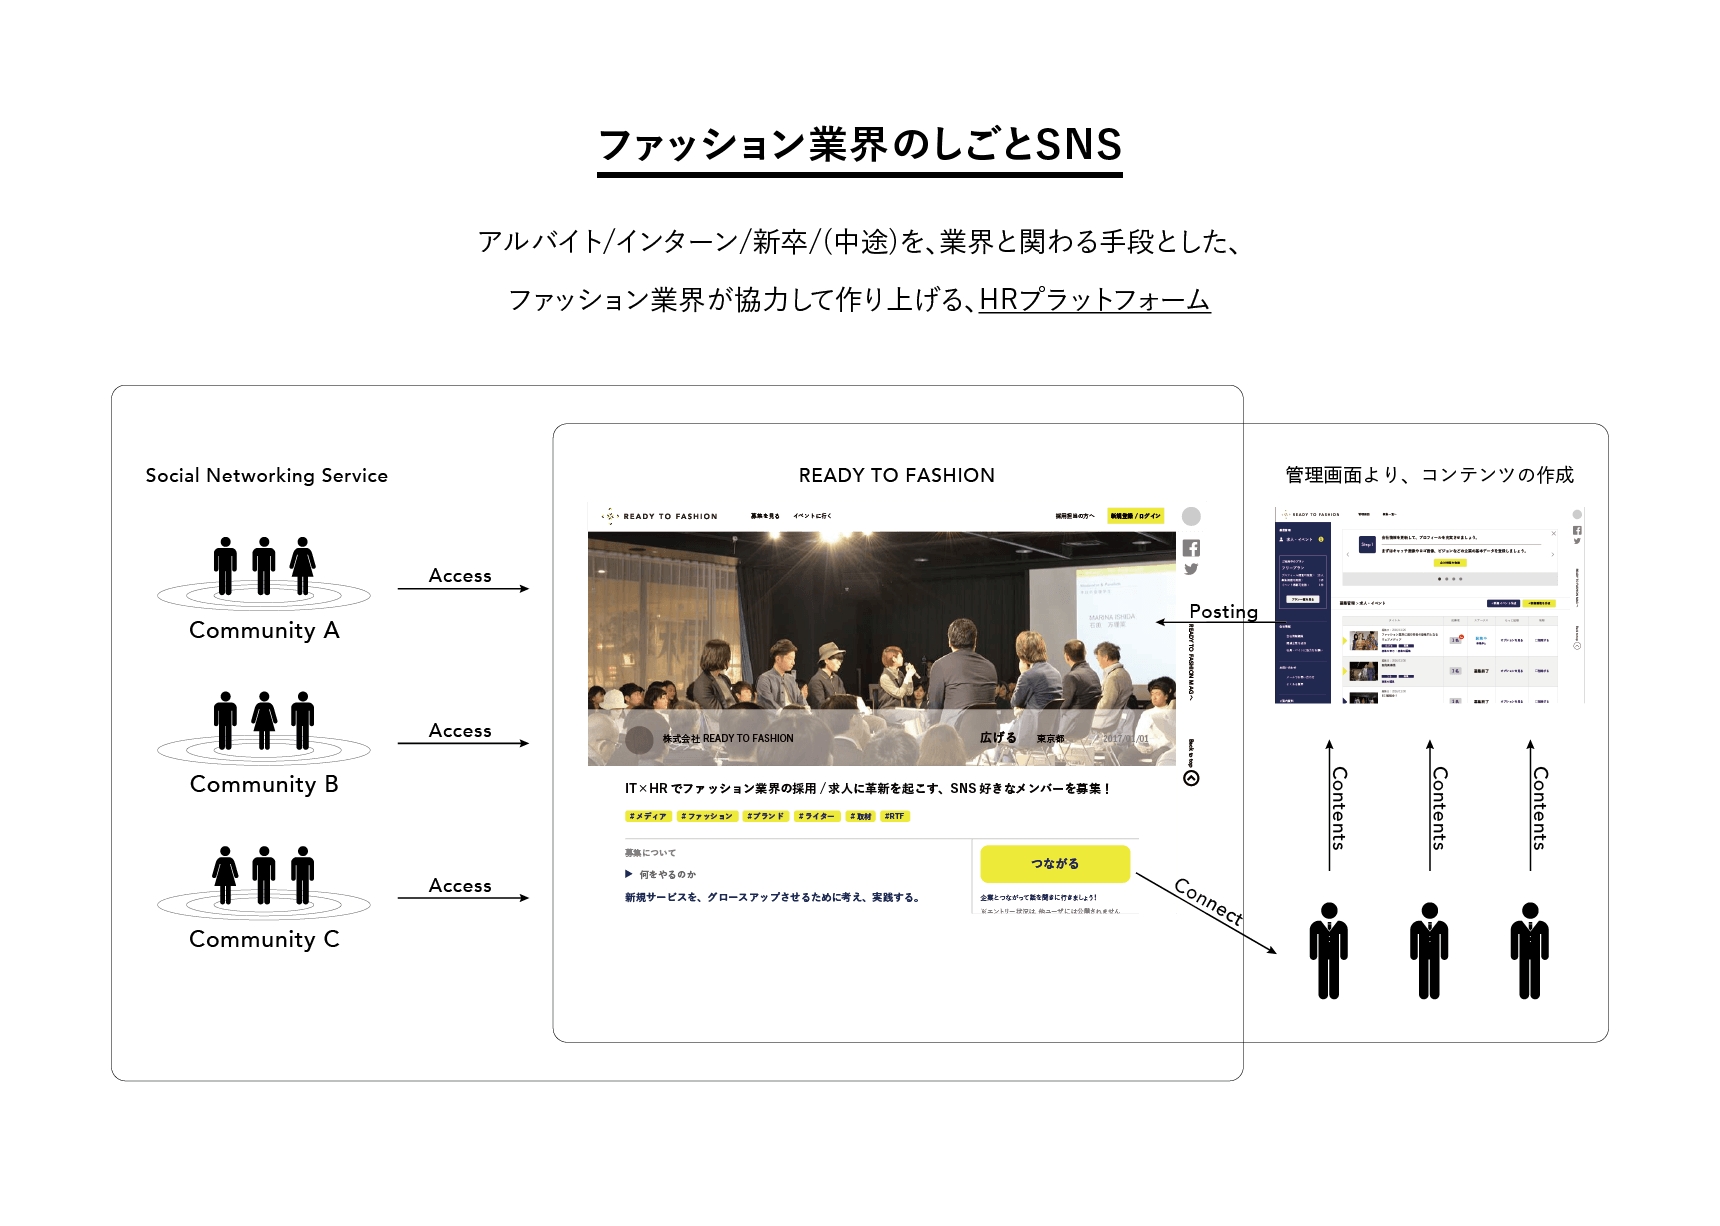Viewport: 1720px width, 1226px height.
Task: Click the gray profile circle beside the login button
Action: 1191,516
